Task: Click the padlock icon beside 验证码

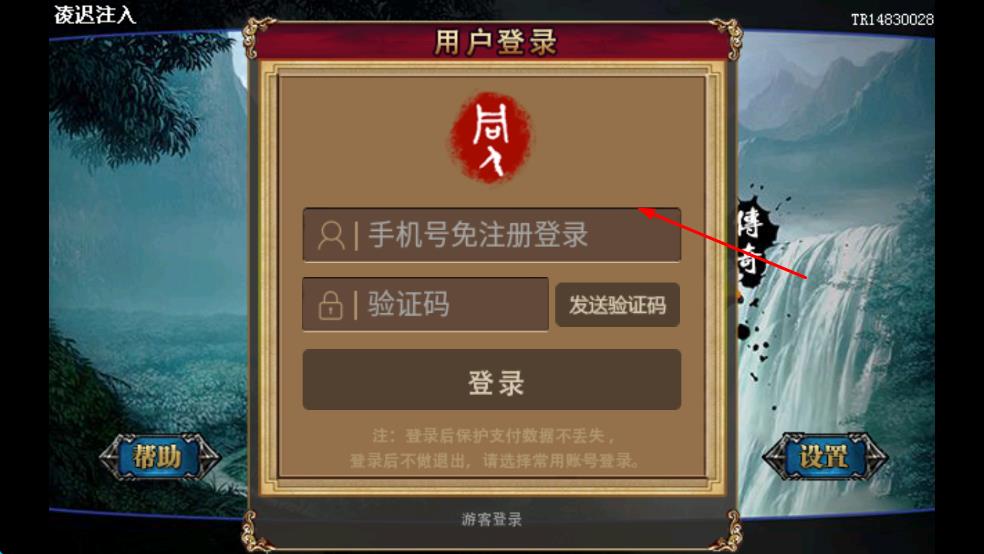Action: (x=331, y=305)
